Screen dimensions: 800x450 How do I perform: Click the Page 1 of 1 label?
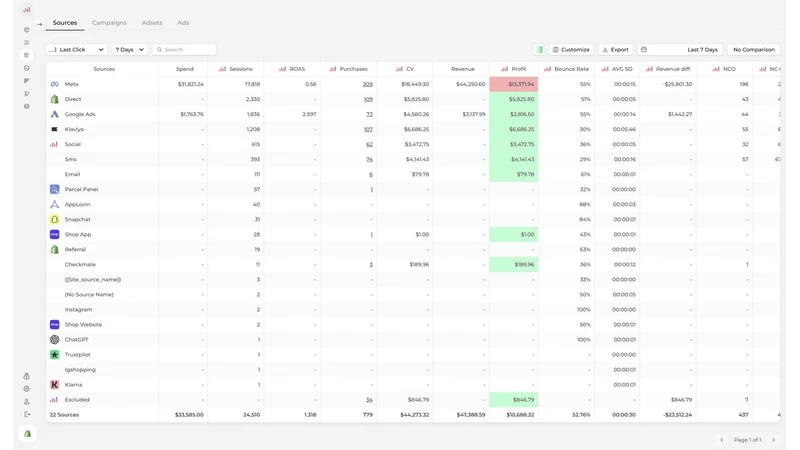[747, 440]
